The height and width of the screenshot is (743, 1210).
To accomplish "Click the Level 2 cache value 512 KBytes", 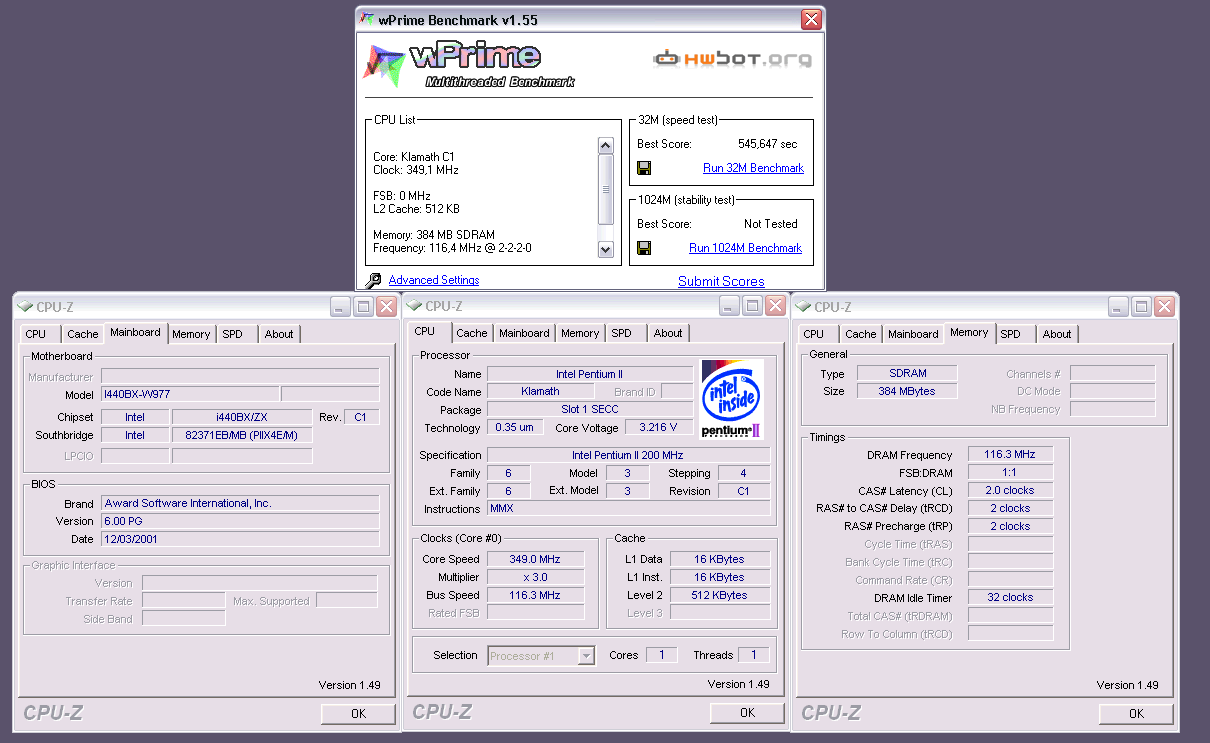I will (x=720, y=595).
